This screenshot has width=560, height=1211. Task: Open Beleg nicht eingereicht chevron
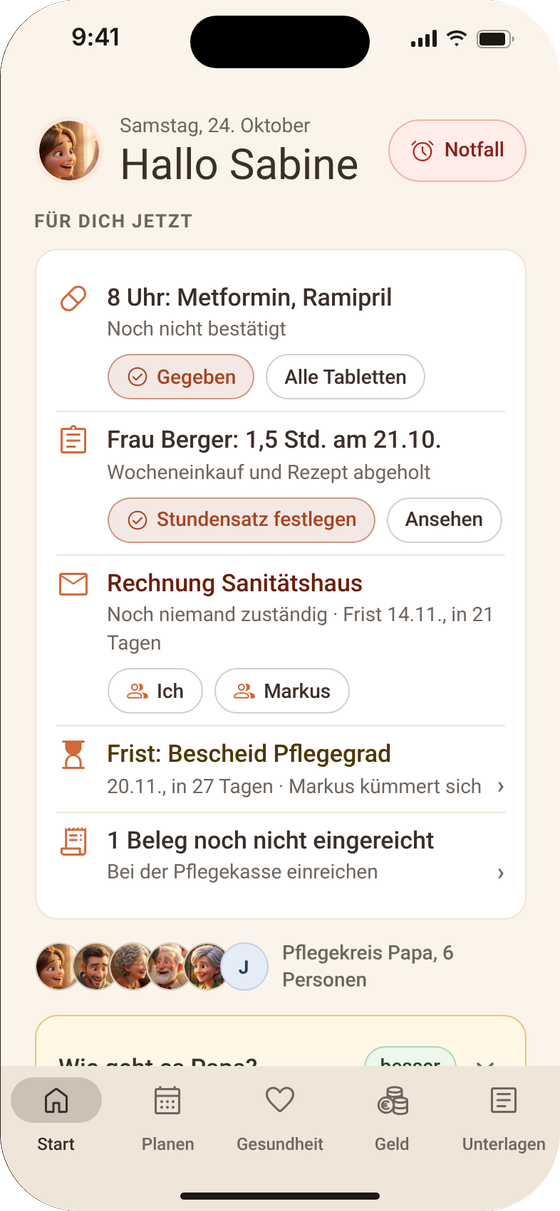501,874
